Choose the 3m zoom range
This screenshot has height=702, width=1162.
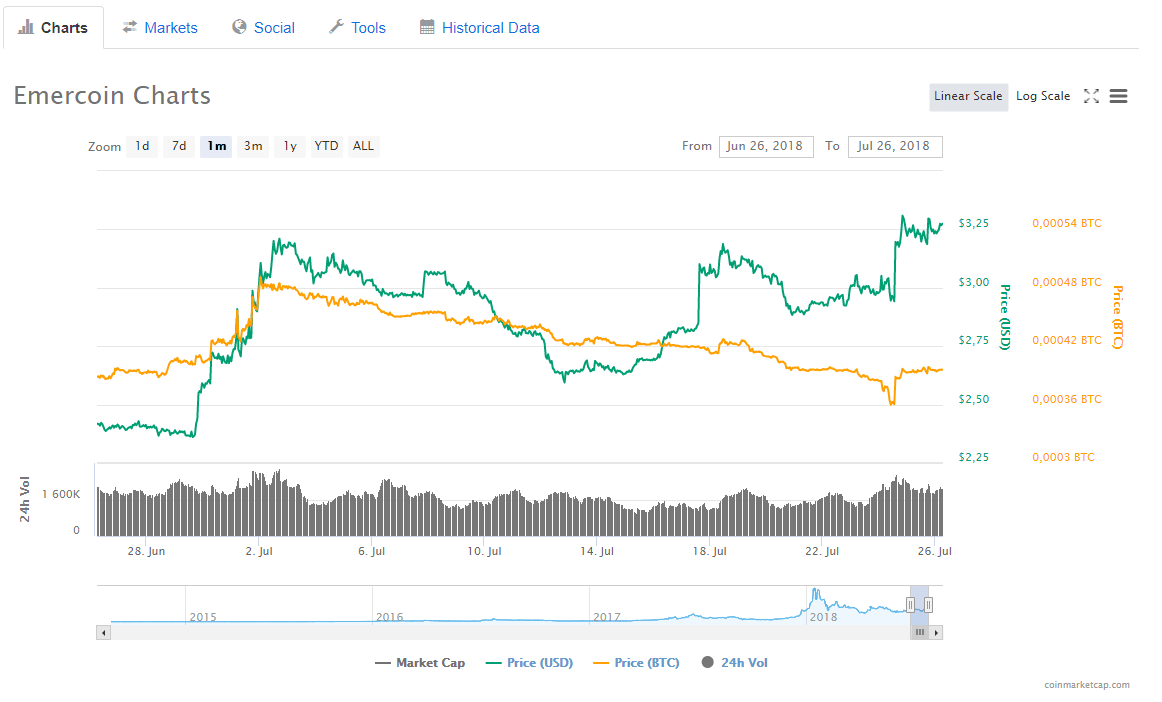click(x=253, y=146)
